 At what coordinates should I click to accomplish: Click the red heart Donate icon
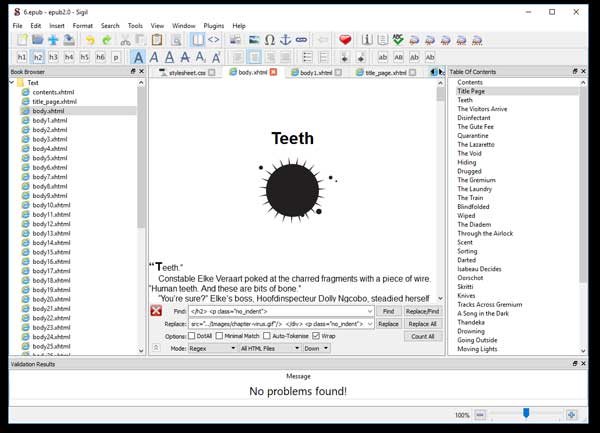click(x=345, y=40)
